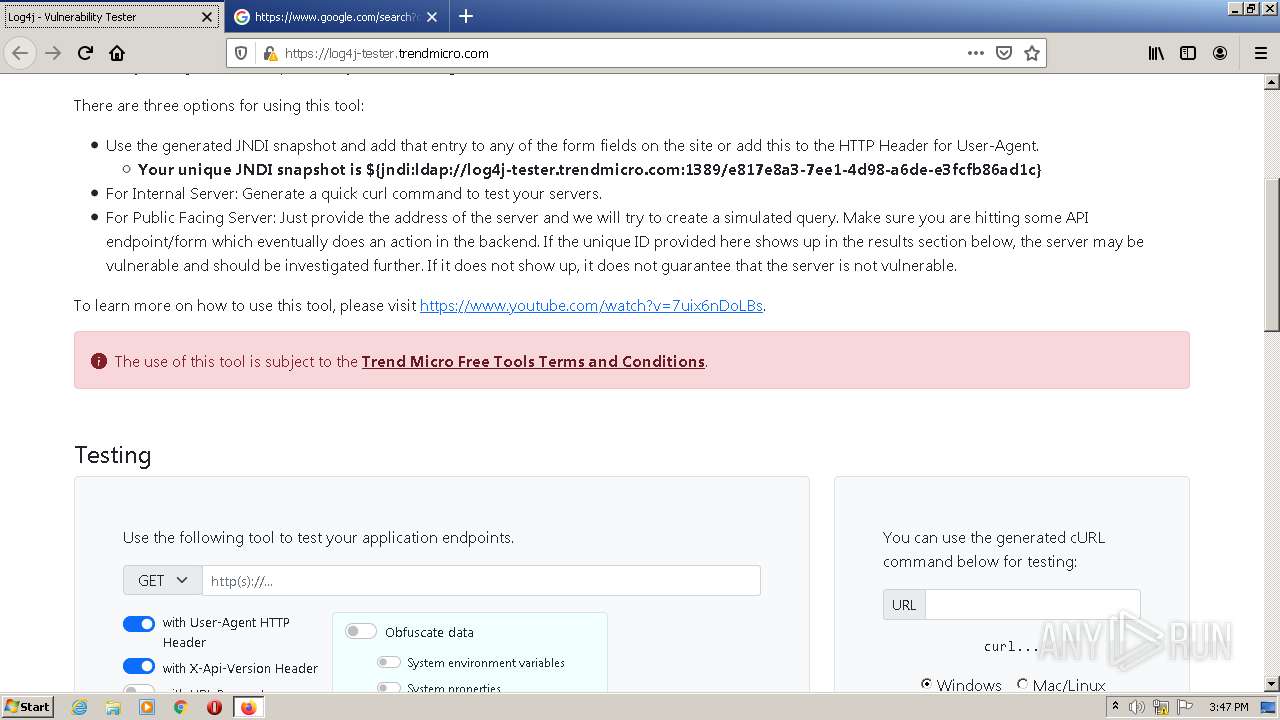The width and height of the screenshot is (1280, 720).
Task: Open network status tray icon
Action: tap(1161, 707)
